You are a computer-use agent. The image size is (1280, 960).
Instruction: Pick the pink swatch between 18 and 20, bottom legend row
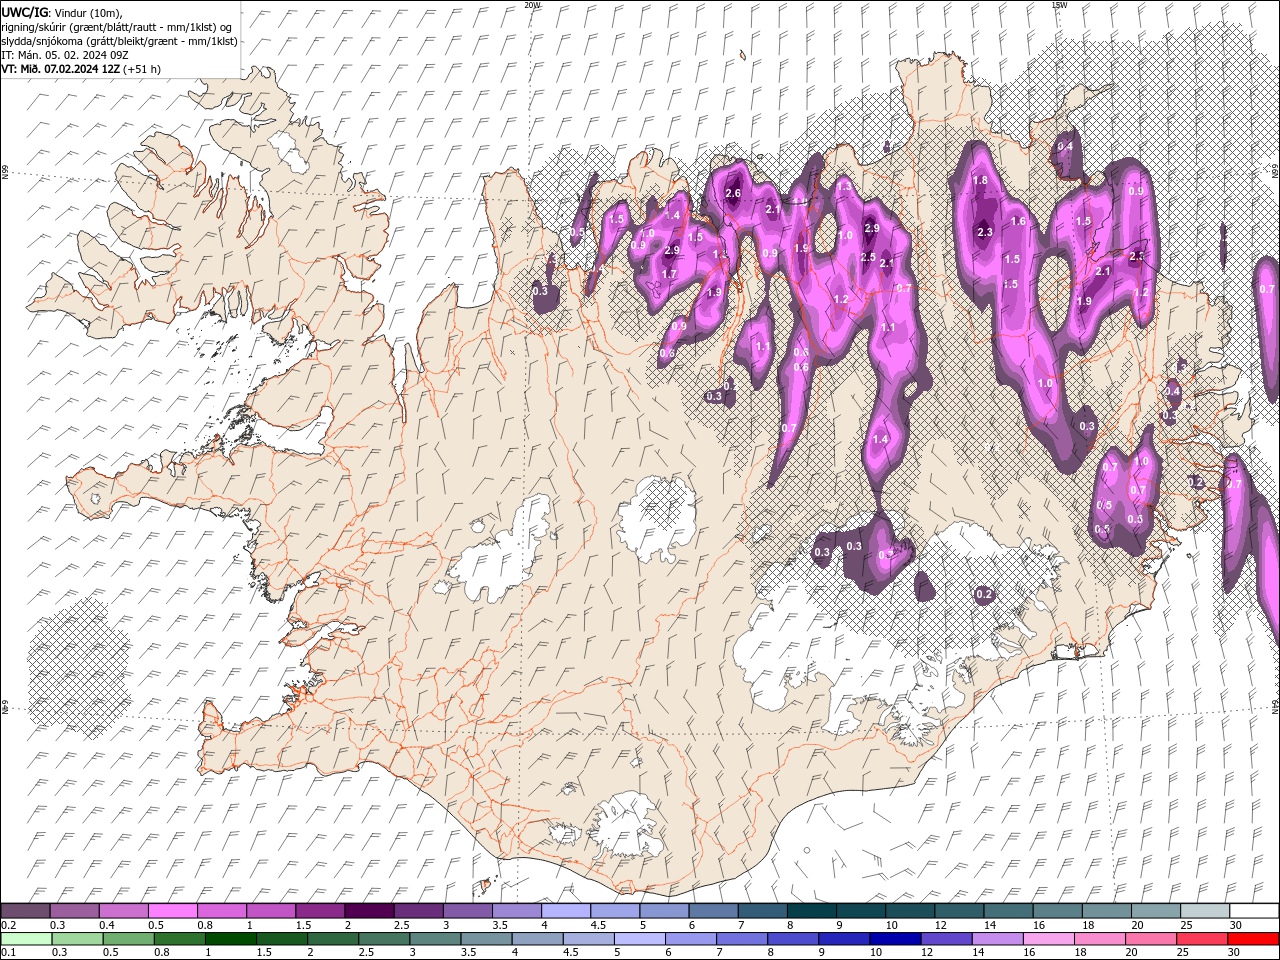tap(1099, 939)
